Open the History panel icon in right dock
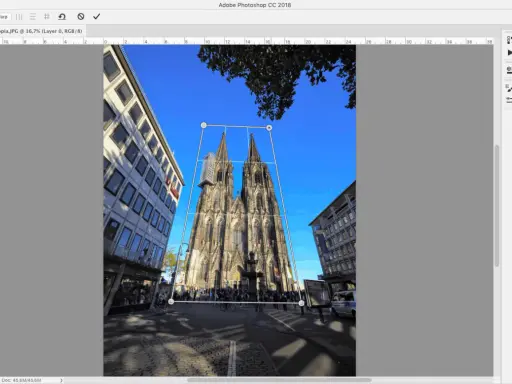512x384 pixels. click(509, 40)
